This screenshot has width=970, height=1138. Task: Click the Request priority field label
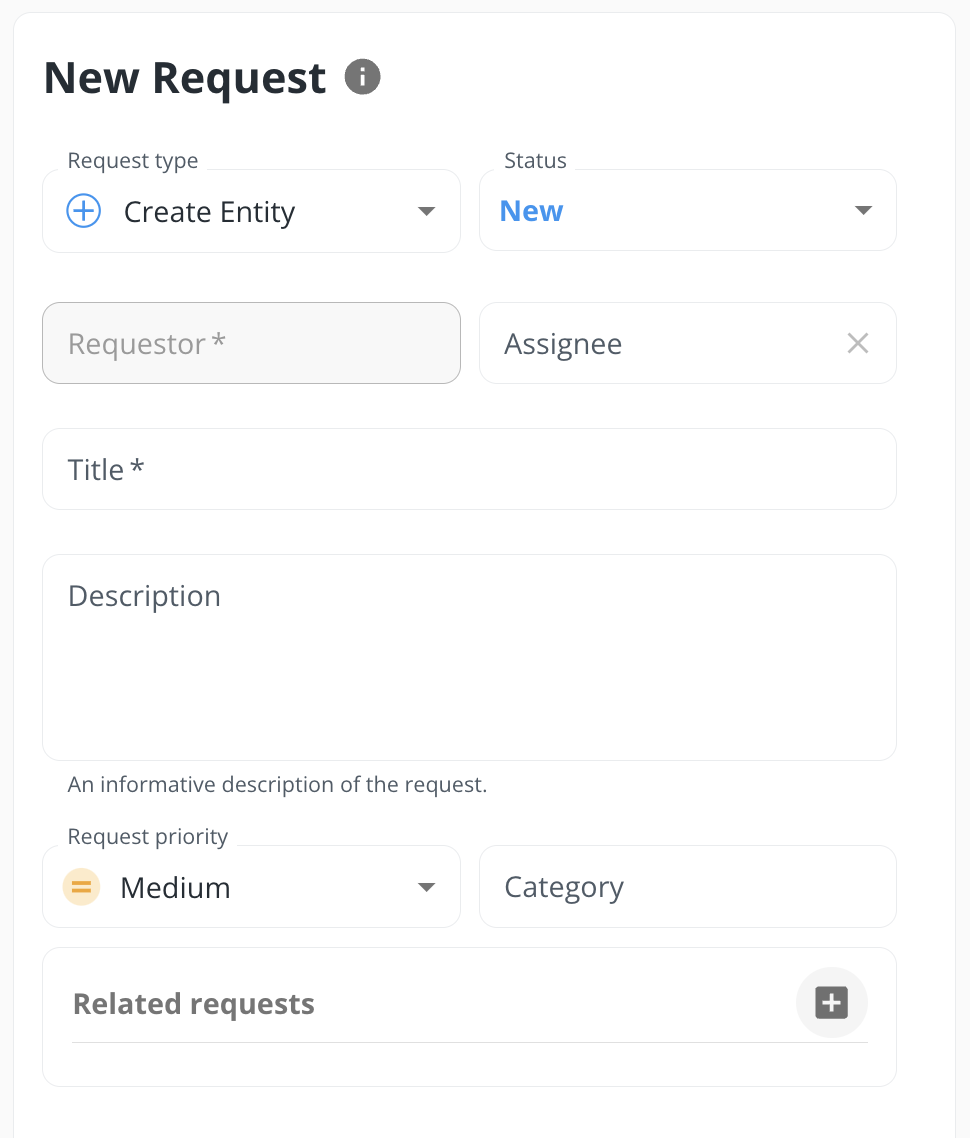tap(148, 837)
